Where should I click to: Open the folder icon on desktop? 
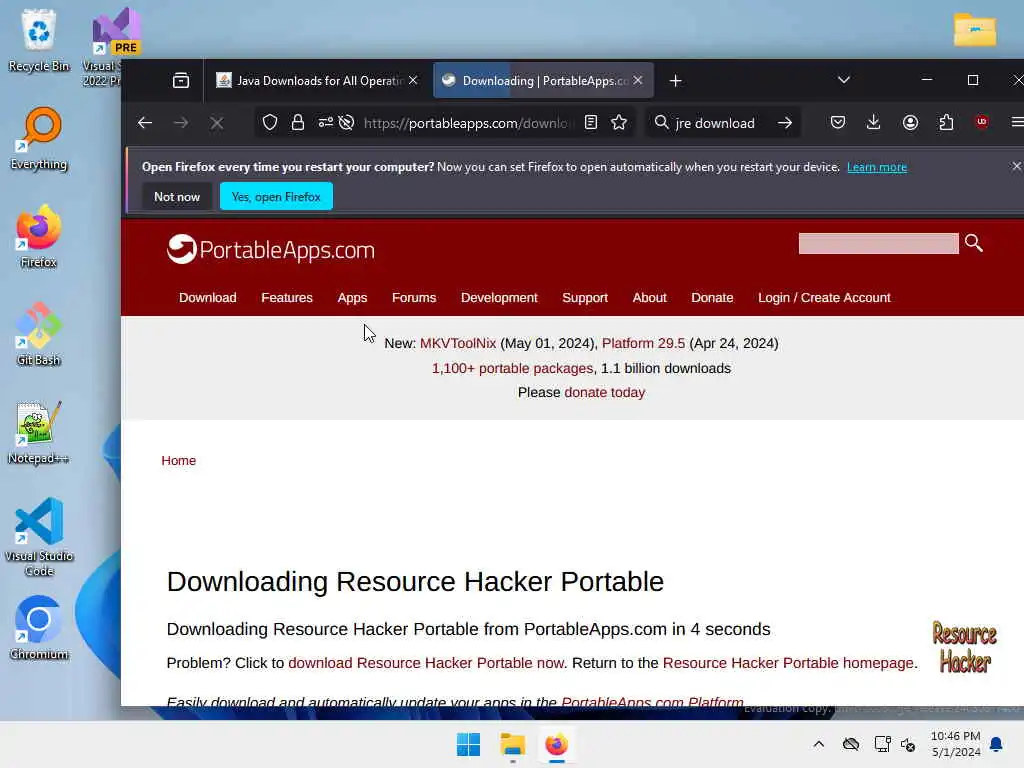974,29
